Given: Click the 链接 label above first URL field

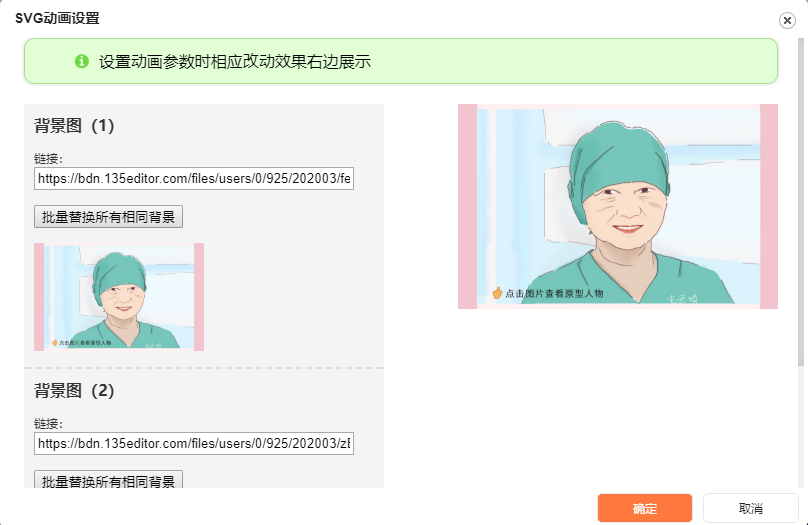Looking at the screenshot, I should click(48, 159).
